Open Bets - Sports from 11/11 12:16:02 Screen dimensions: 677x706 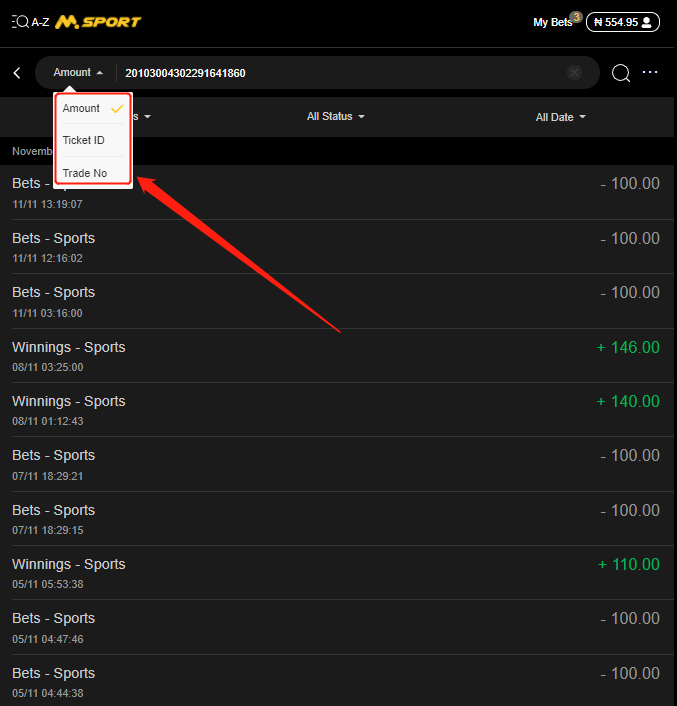tap(338, 247)
